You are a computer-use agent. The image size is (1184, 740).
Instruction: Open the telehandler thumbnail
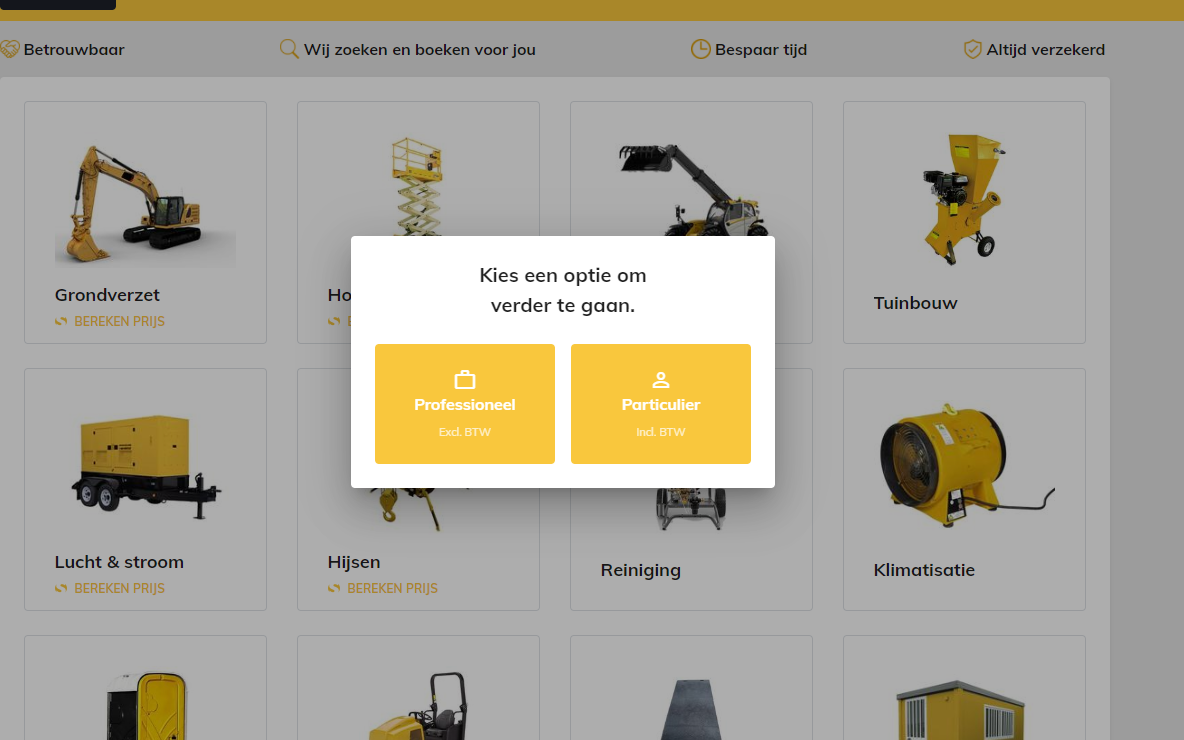[x=692, y=189]
